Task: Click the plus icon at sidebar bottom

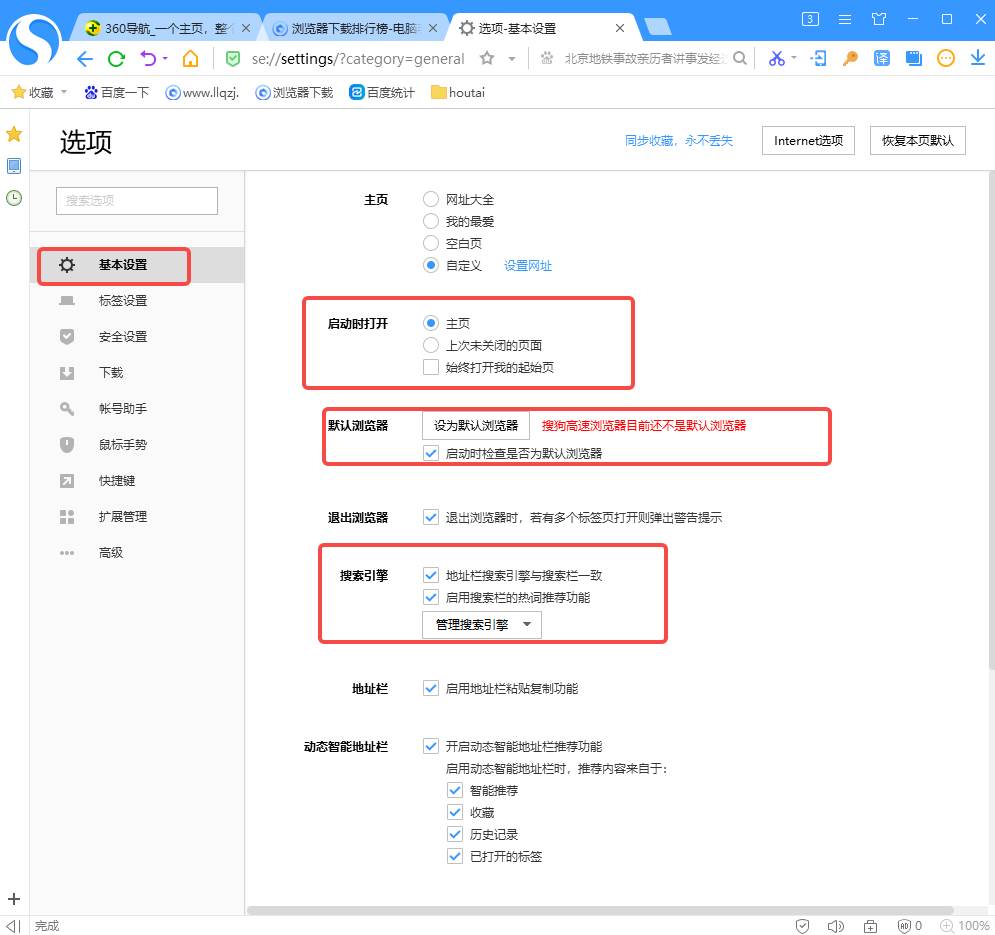Action: point(14,899)
